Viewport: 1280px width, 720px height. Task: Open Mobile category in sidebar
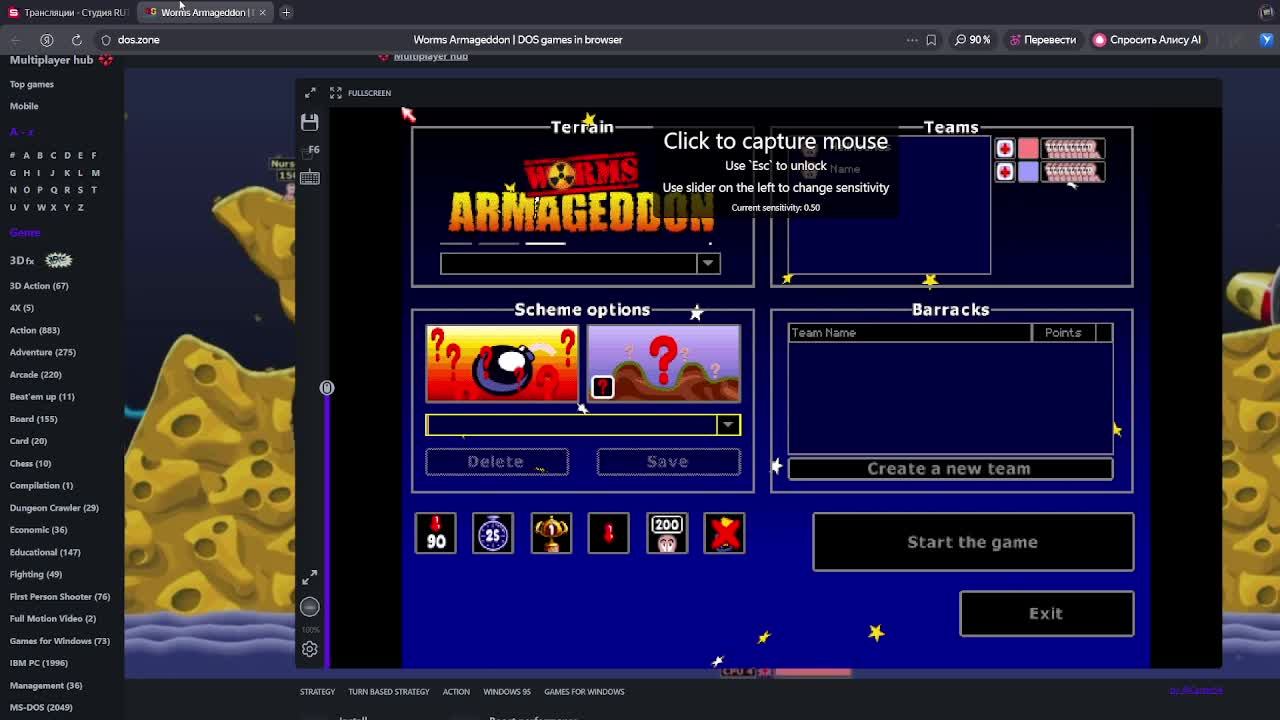click(24, 106)
